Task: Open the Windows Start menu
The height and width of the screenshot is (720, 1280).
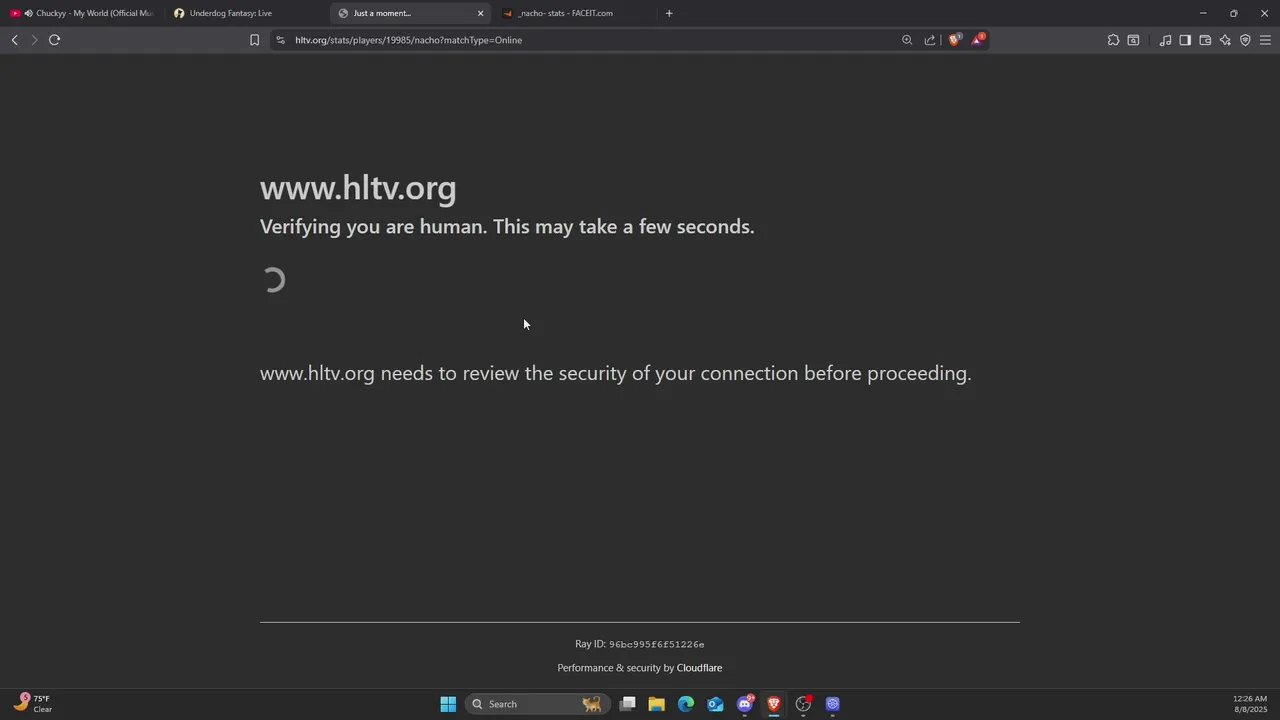Action: [x=448, y=704]
